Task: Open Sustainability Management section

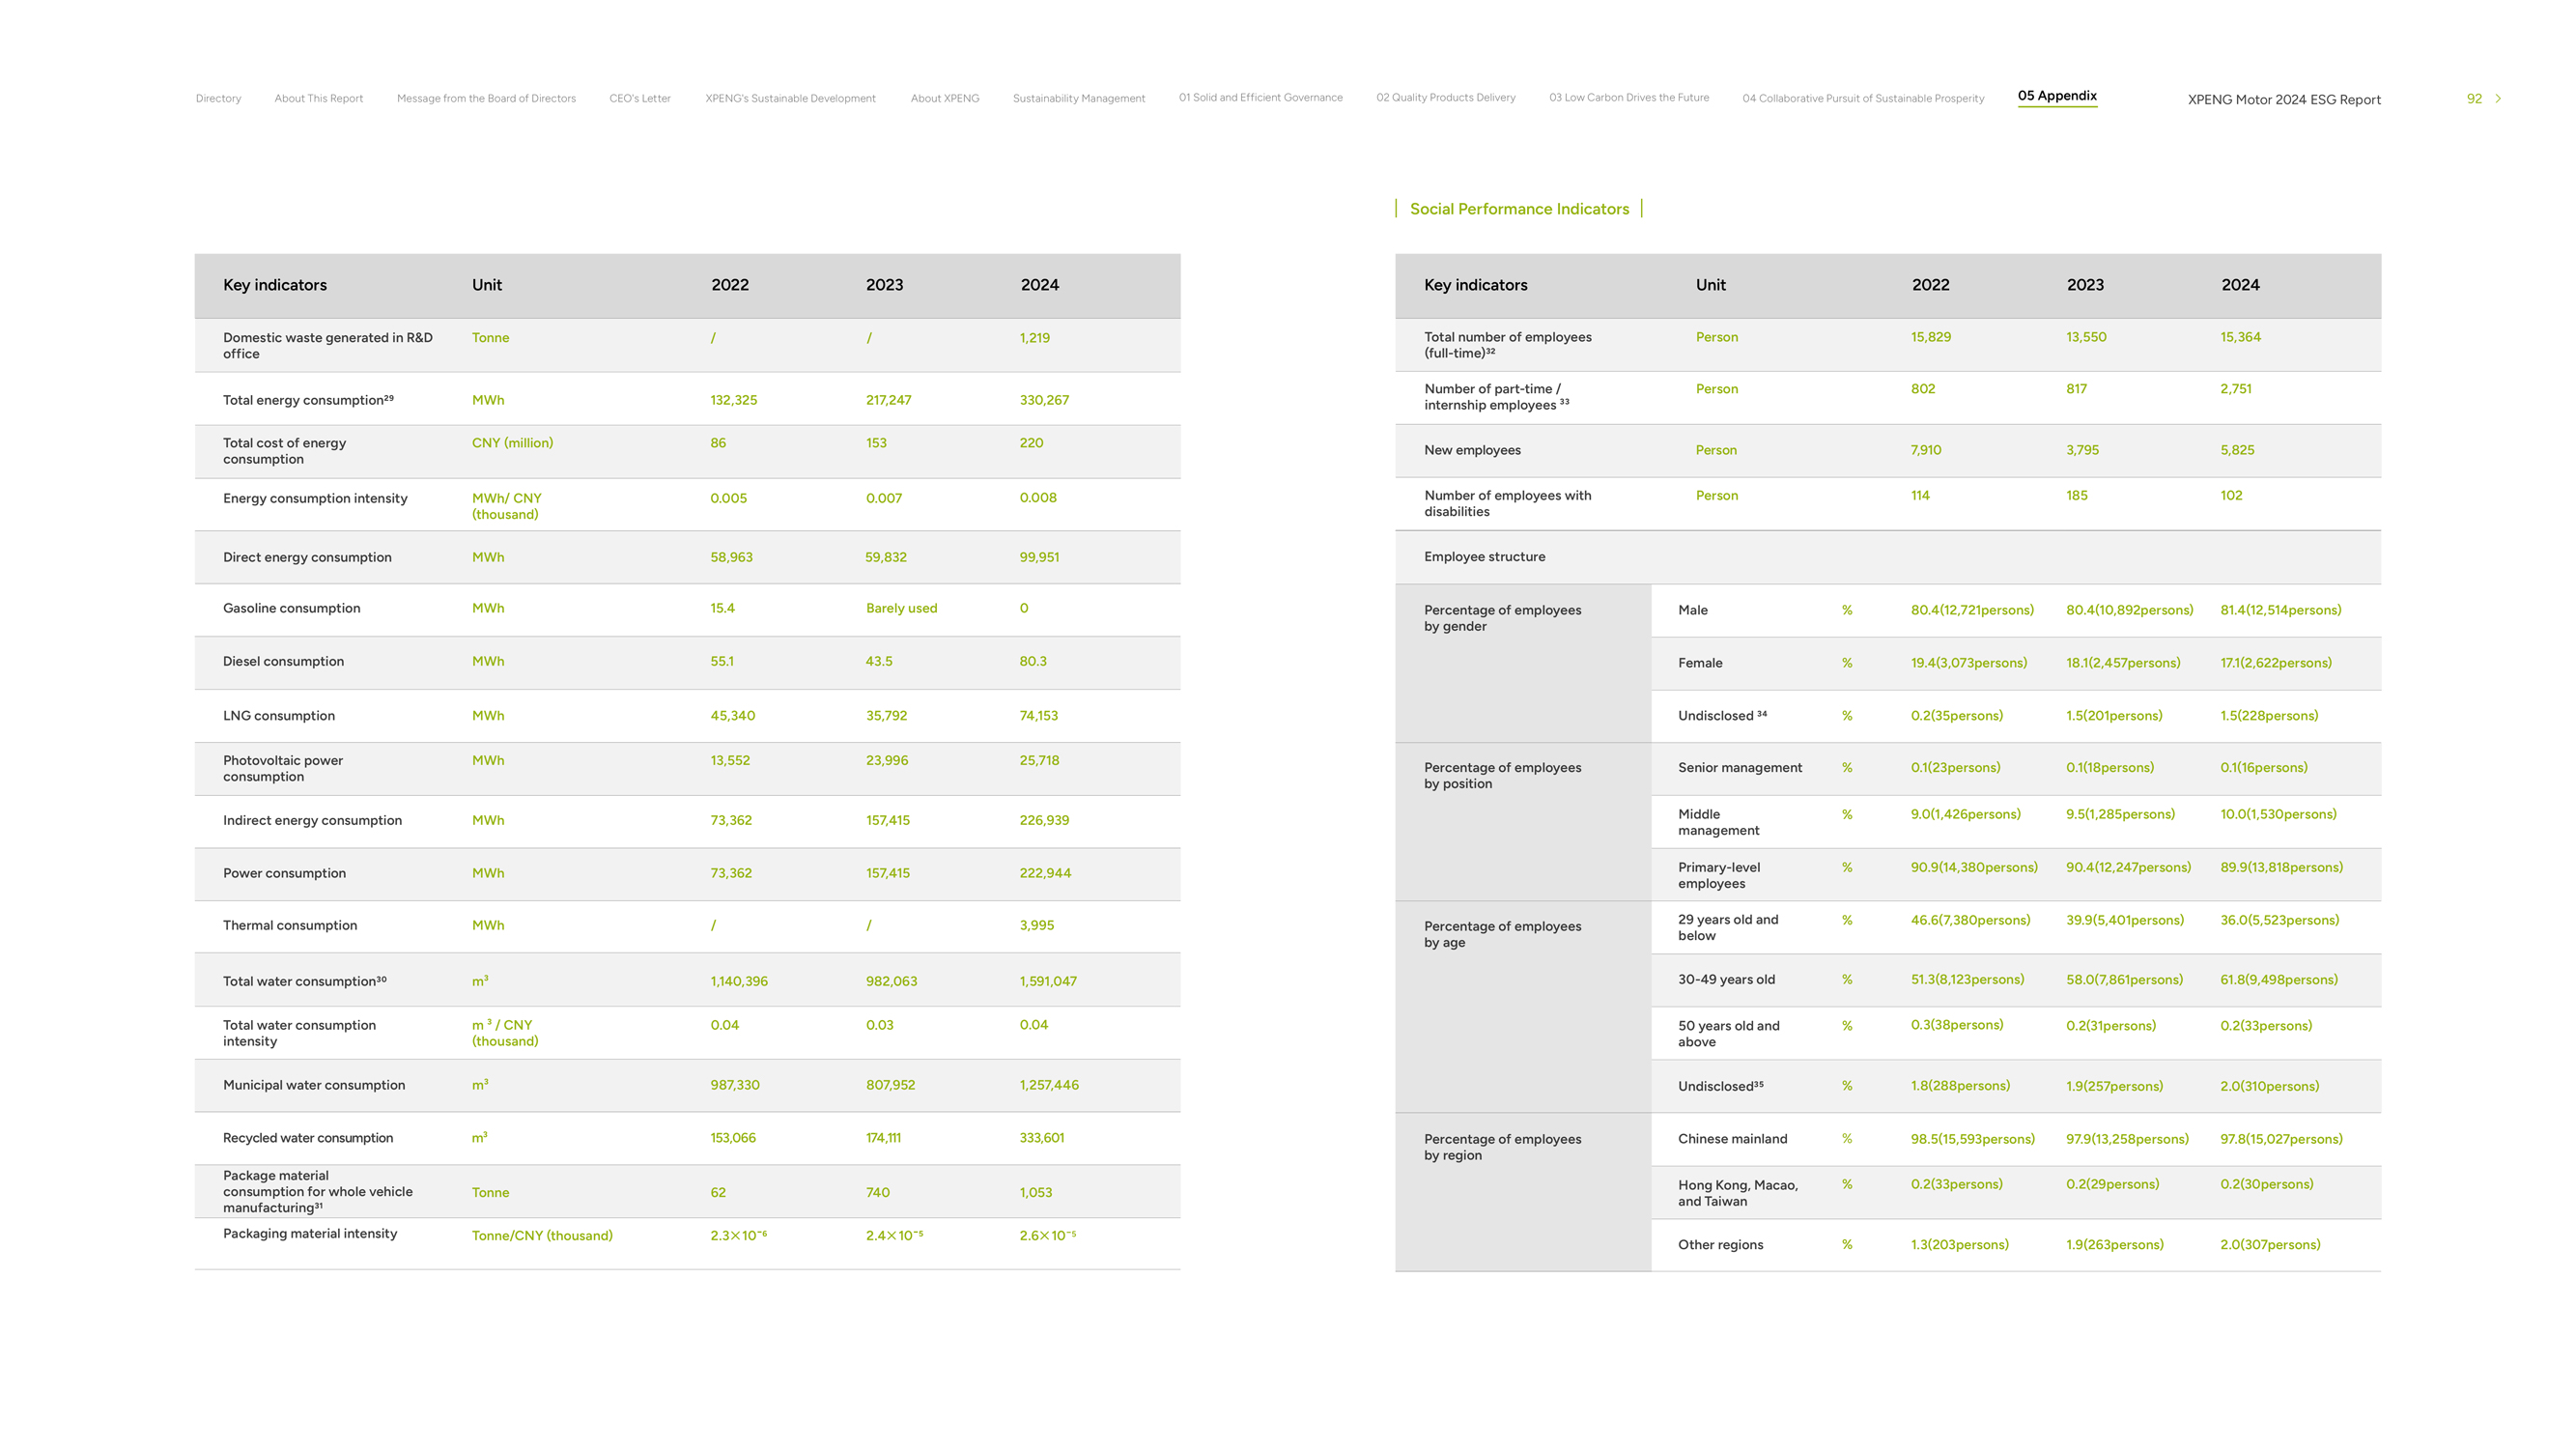Action: 1078,99
